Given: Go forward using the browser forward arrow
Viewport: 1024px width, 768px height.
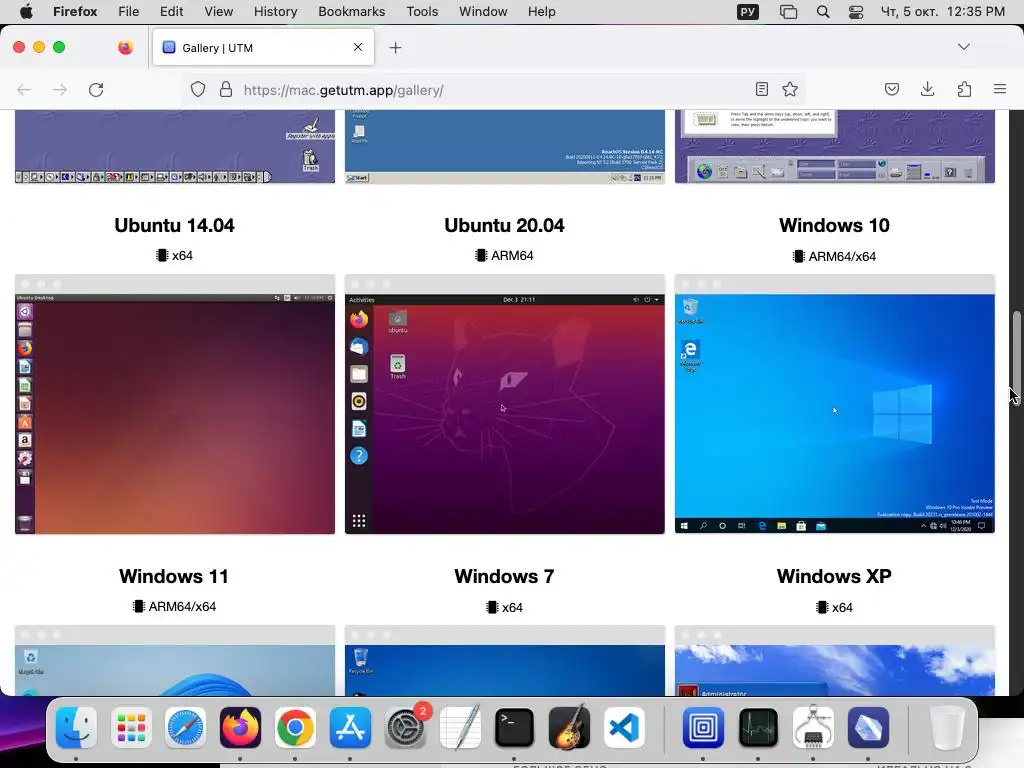Looking at the screenshot, I should (x=59, y=89).
